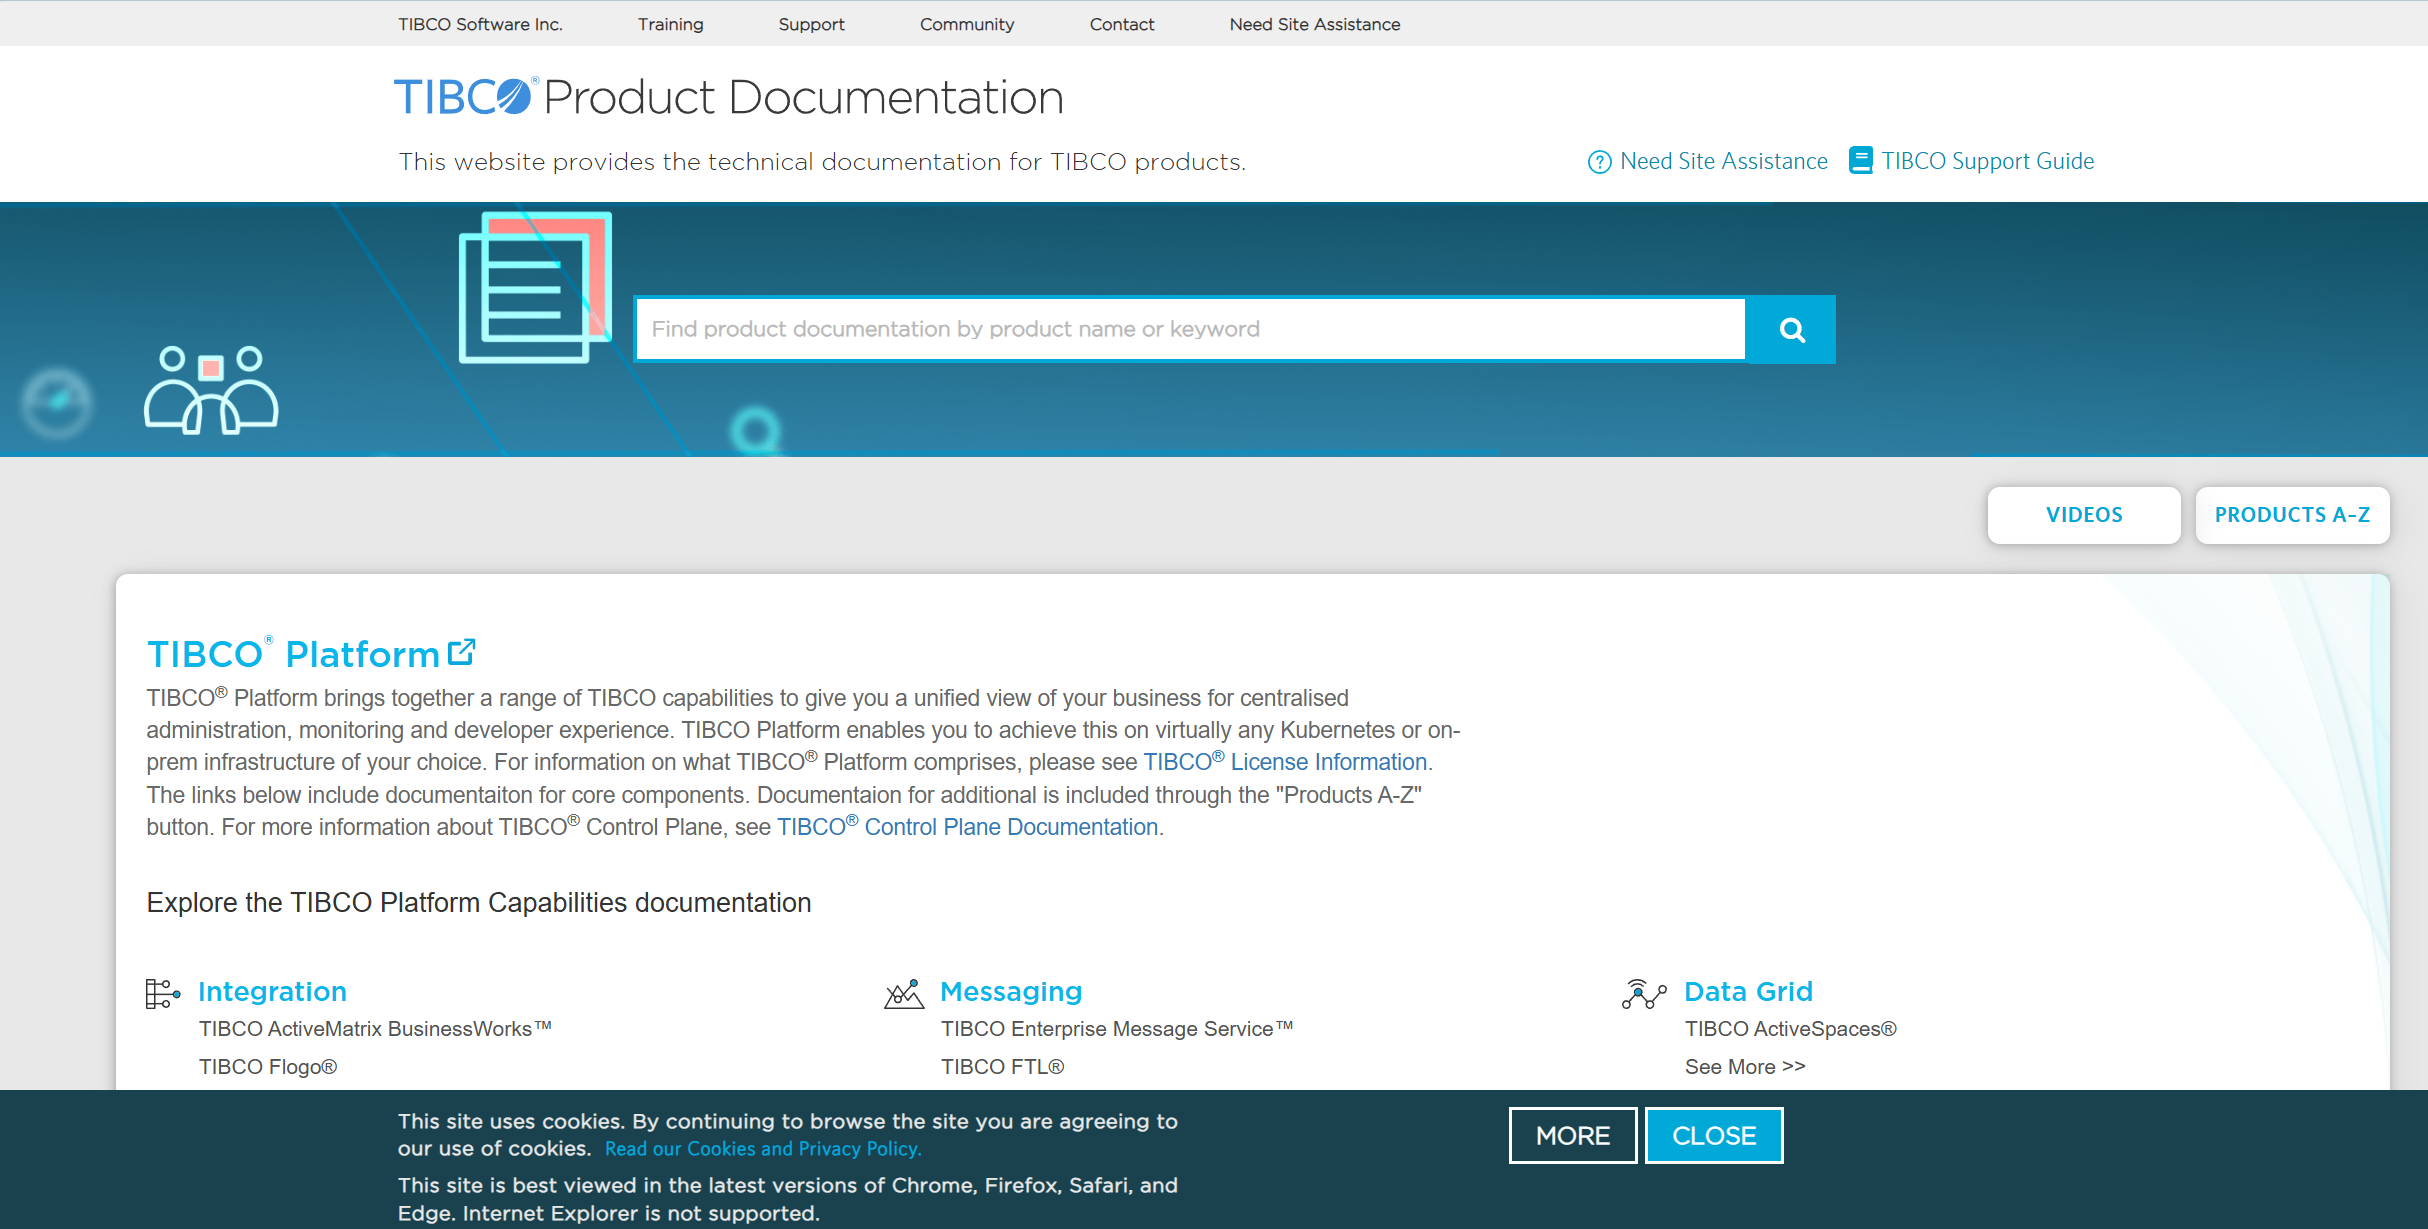
Task: Open Need Site Assistance in top bar
Action: pos(1314,24)
